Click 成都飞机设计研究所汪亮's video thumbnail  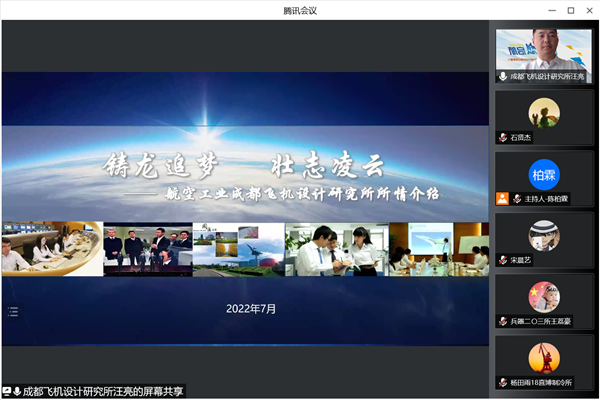tap(544, 48)
